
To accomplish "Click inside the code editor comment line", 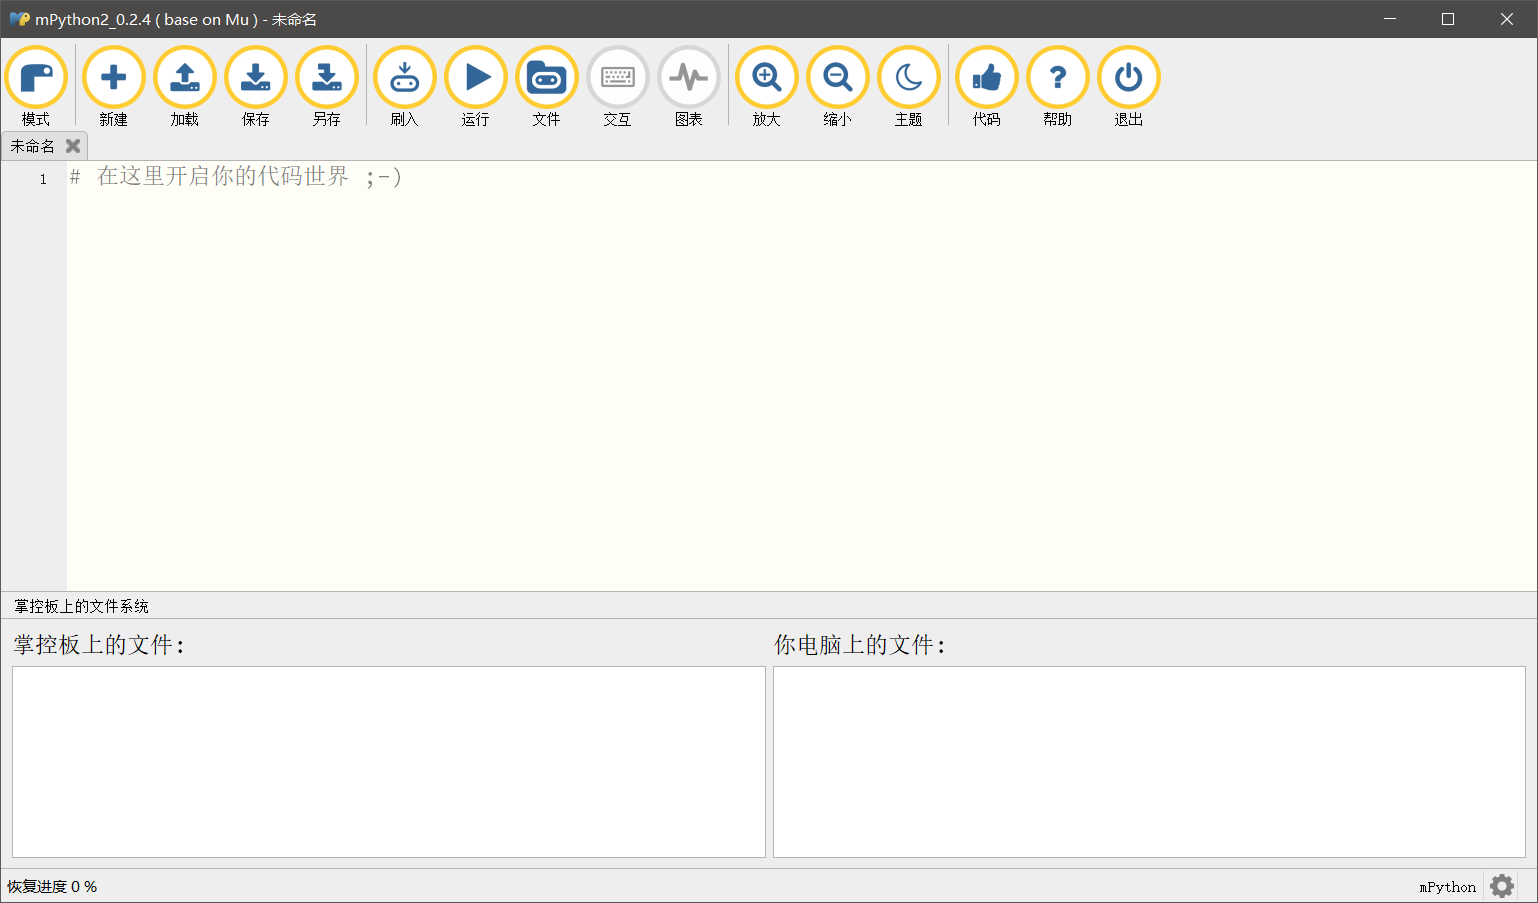I will [235, 177].
